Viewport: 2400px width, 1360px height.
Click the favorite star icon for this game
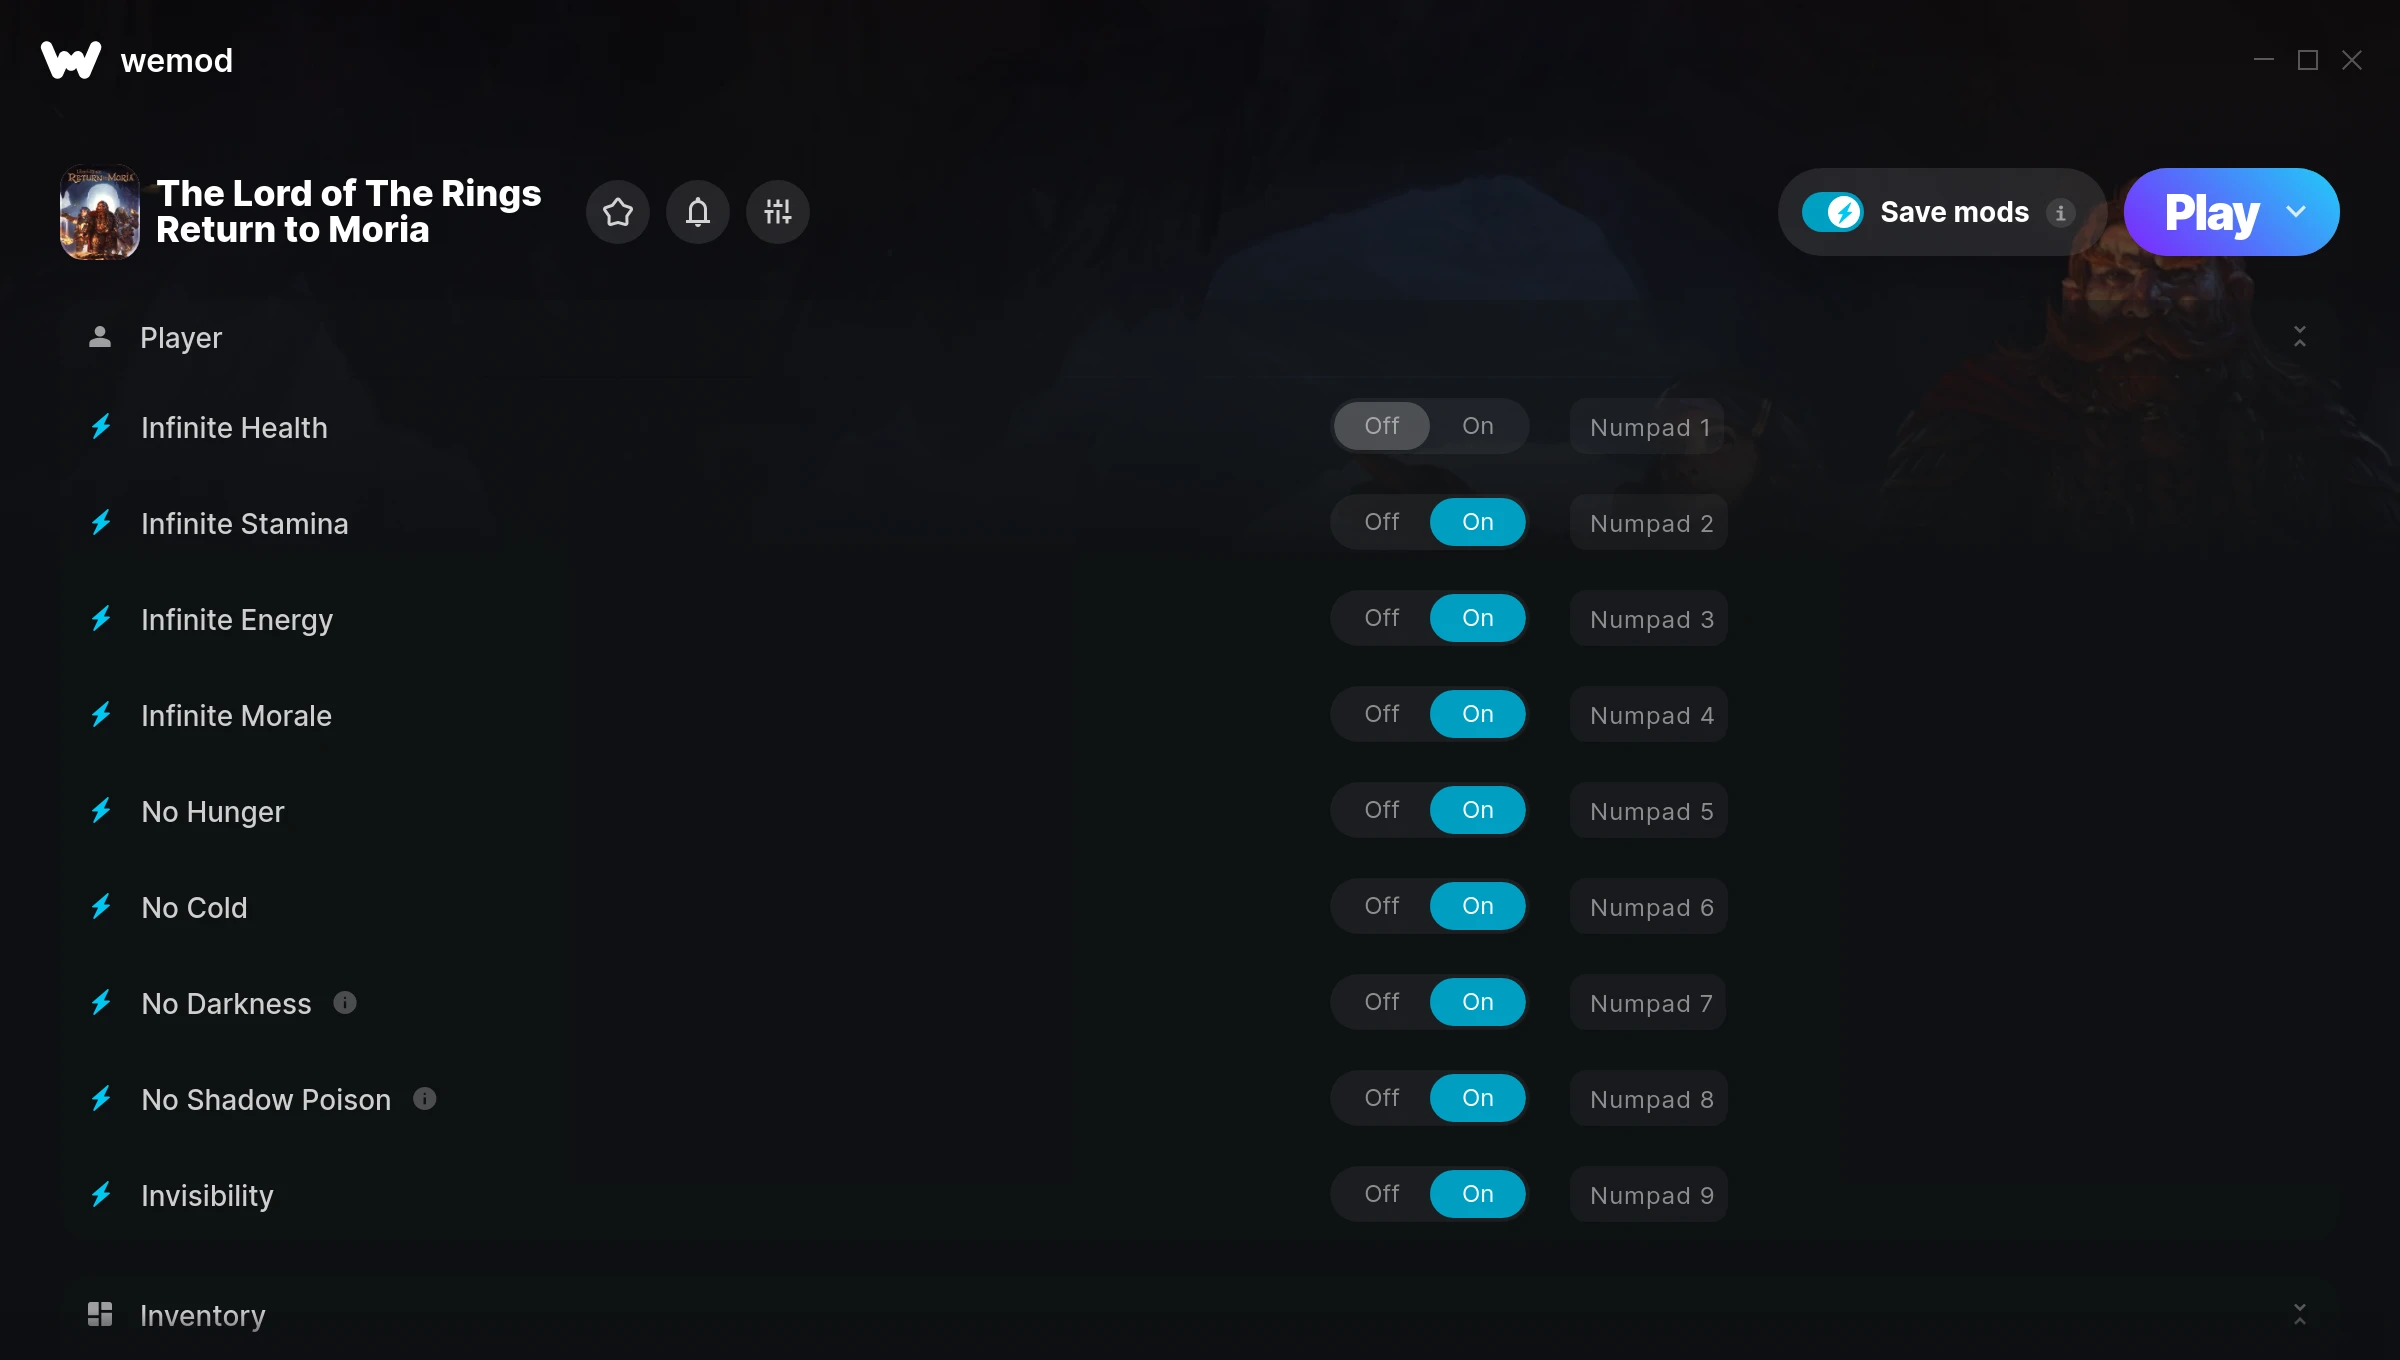pyautogui.click(x=618, y=209)
